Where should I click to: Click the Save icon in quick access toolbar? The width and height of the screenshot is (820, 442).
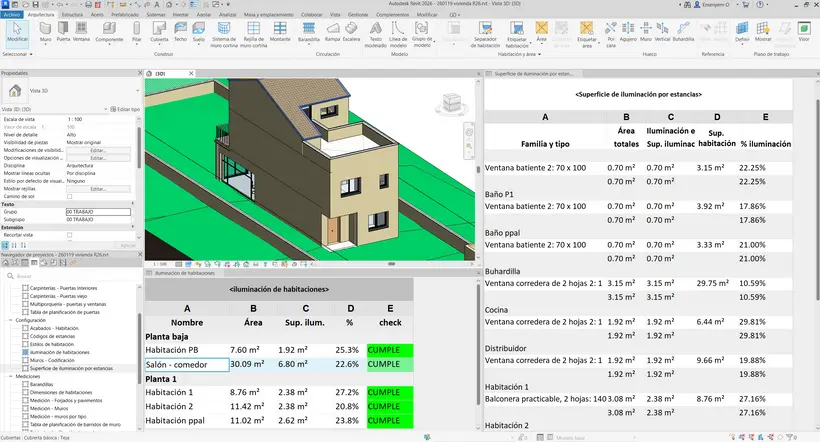click(x=36, y=5)
